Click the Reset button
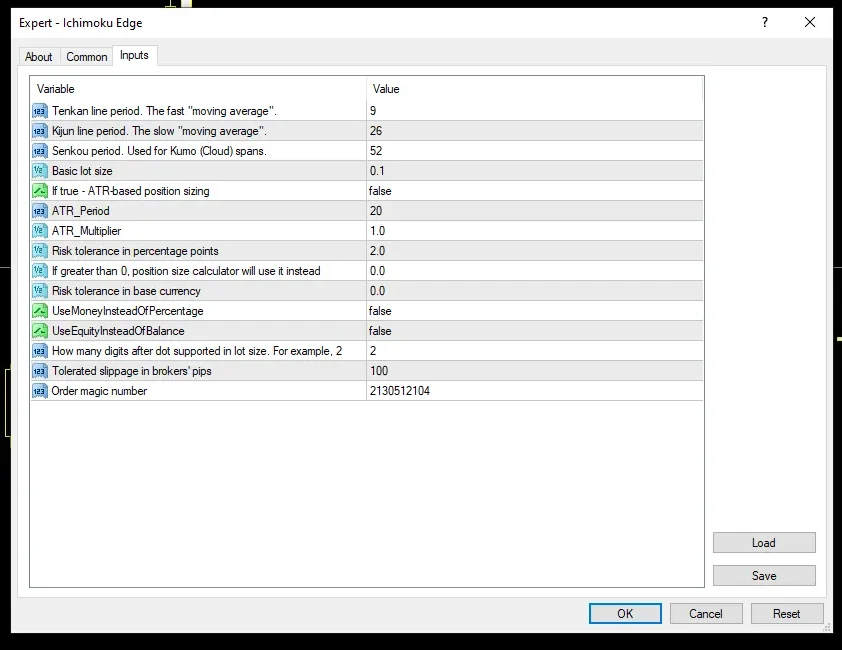Viewport: 842px width, 650px height. point(787,613)
